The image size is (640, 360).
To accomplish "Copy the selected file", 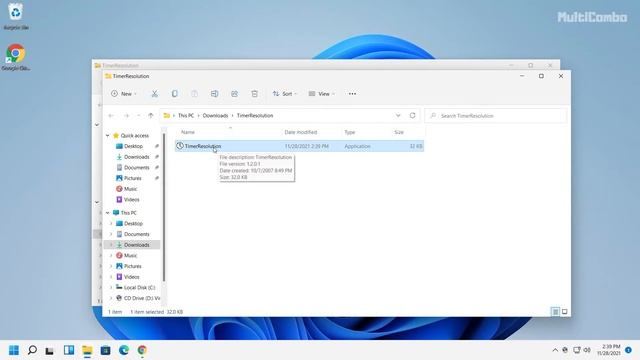I will click(174, 94).
